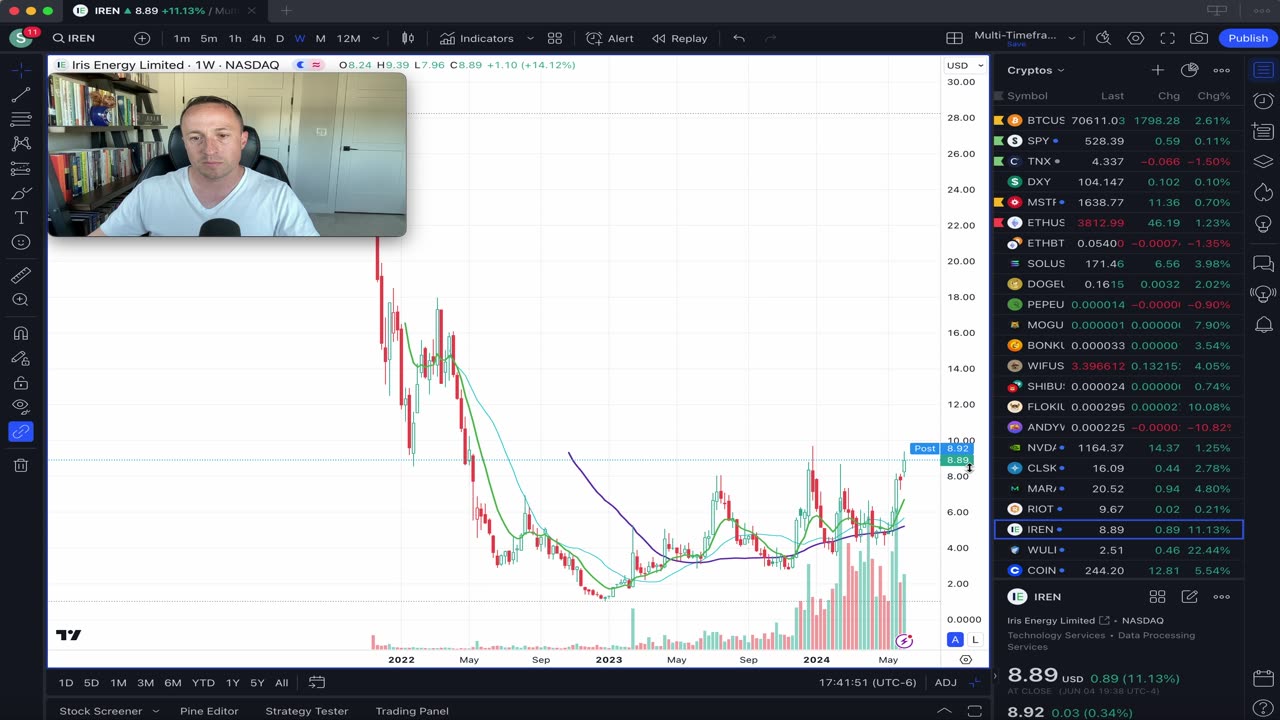The height and width of the screenshot is (720, 1280).
Task: Open the Fibonacci retracement tool group
Action: coord(20,119)
